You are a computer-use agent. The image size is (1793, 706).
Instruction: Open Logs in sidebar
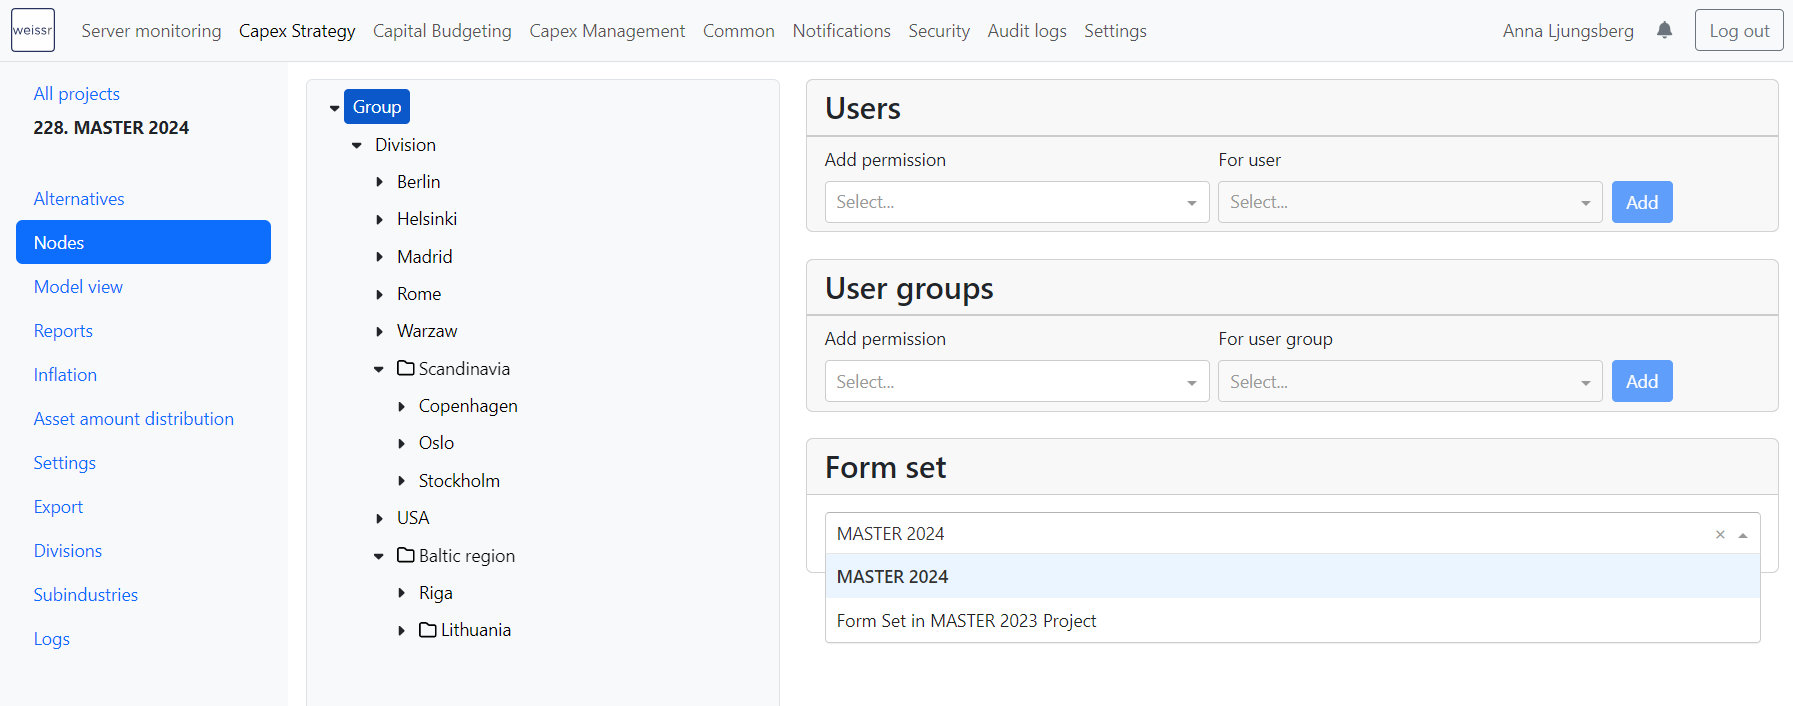tap(52, 638)
